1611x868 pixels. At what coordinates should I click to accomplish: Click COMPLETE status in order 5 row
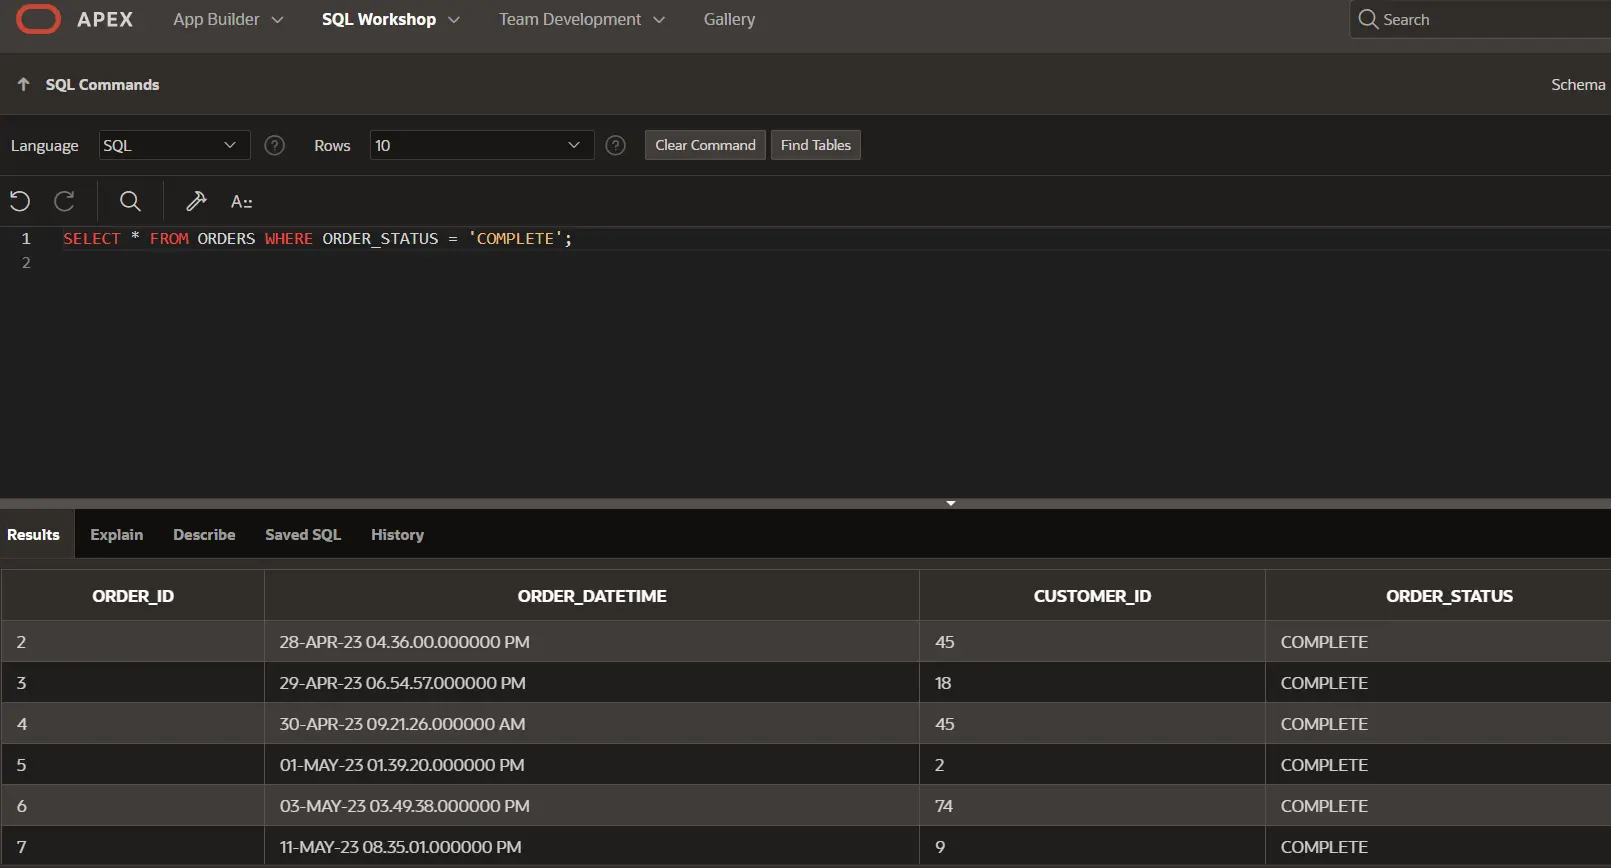tap(1438, 765)
